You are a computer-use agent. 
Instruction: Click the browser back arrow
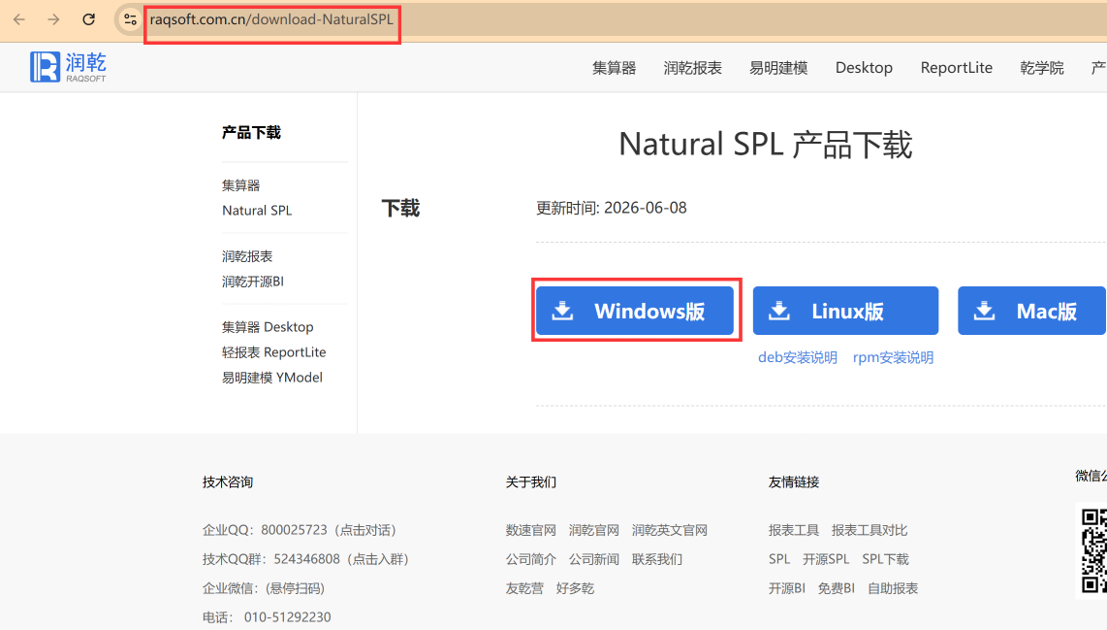(19, 20)
